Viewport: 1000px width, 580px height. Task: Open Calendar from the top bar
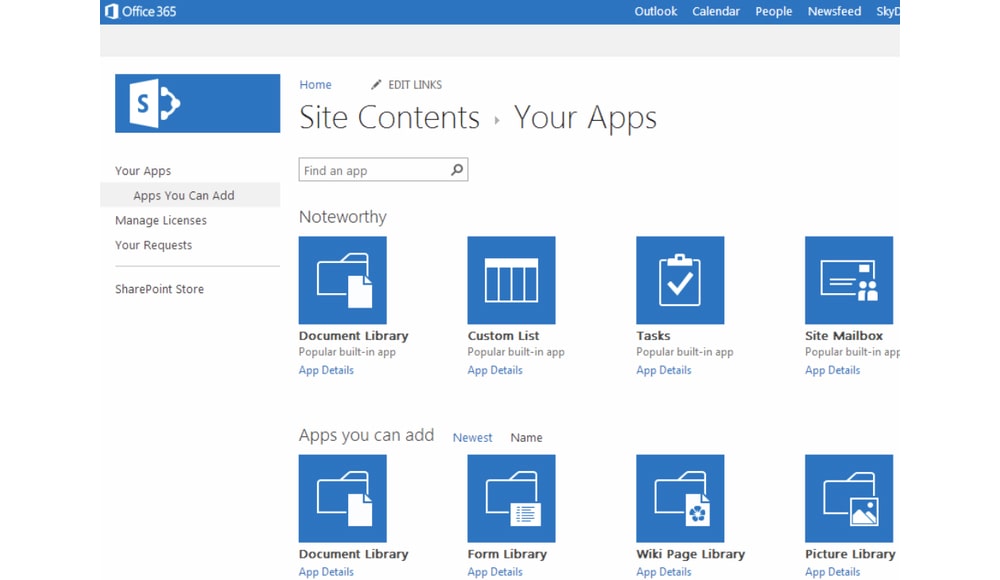point(716,11)
